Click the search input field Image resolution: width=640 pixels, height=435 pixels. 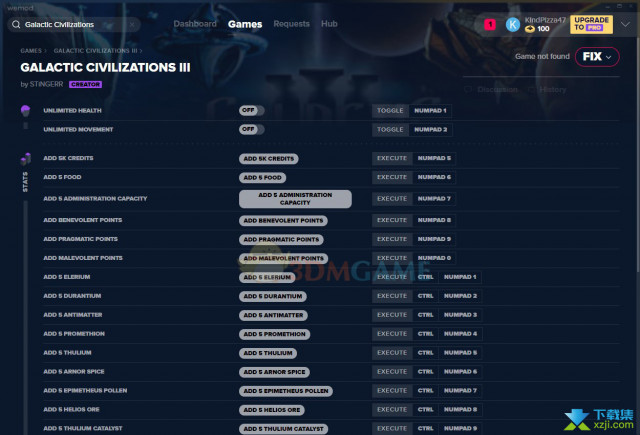pyautogui.click(x=74, y=24)
